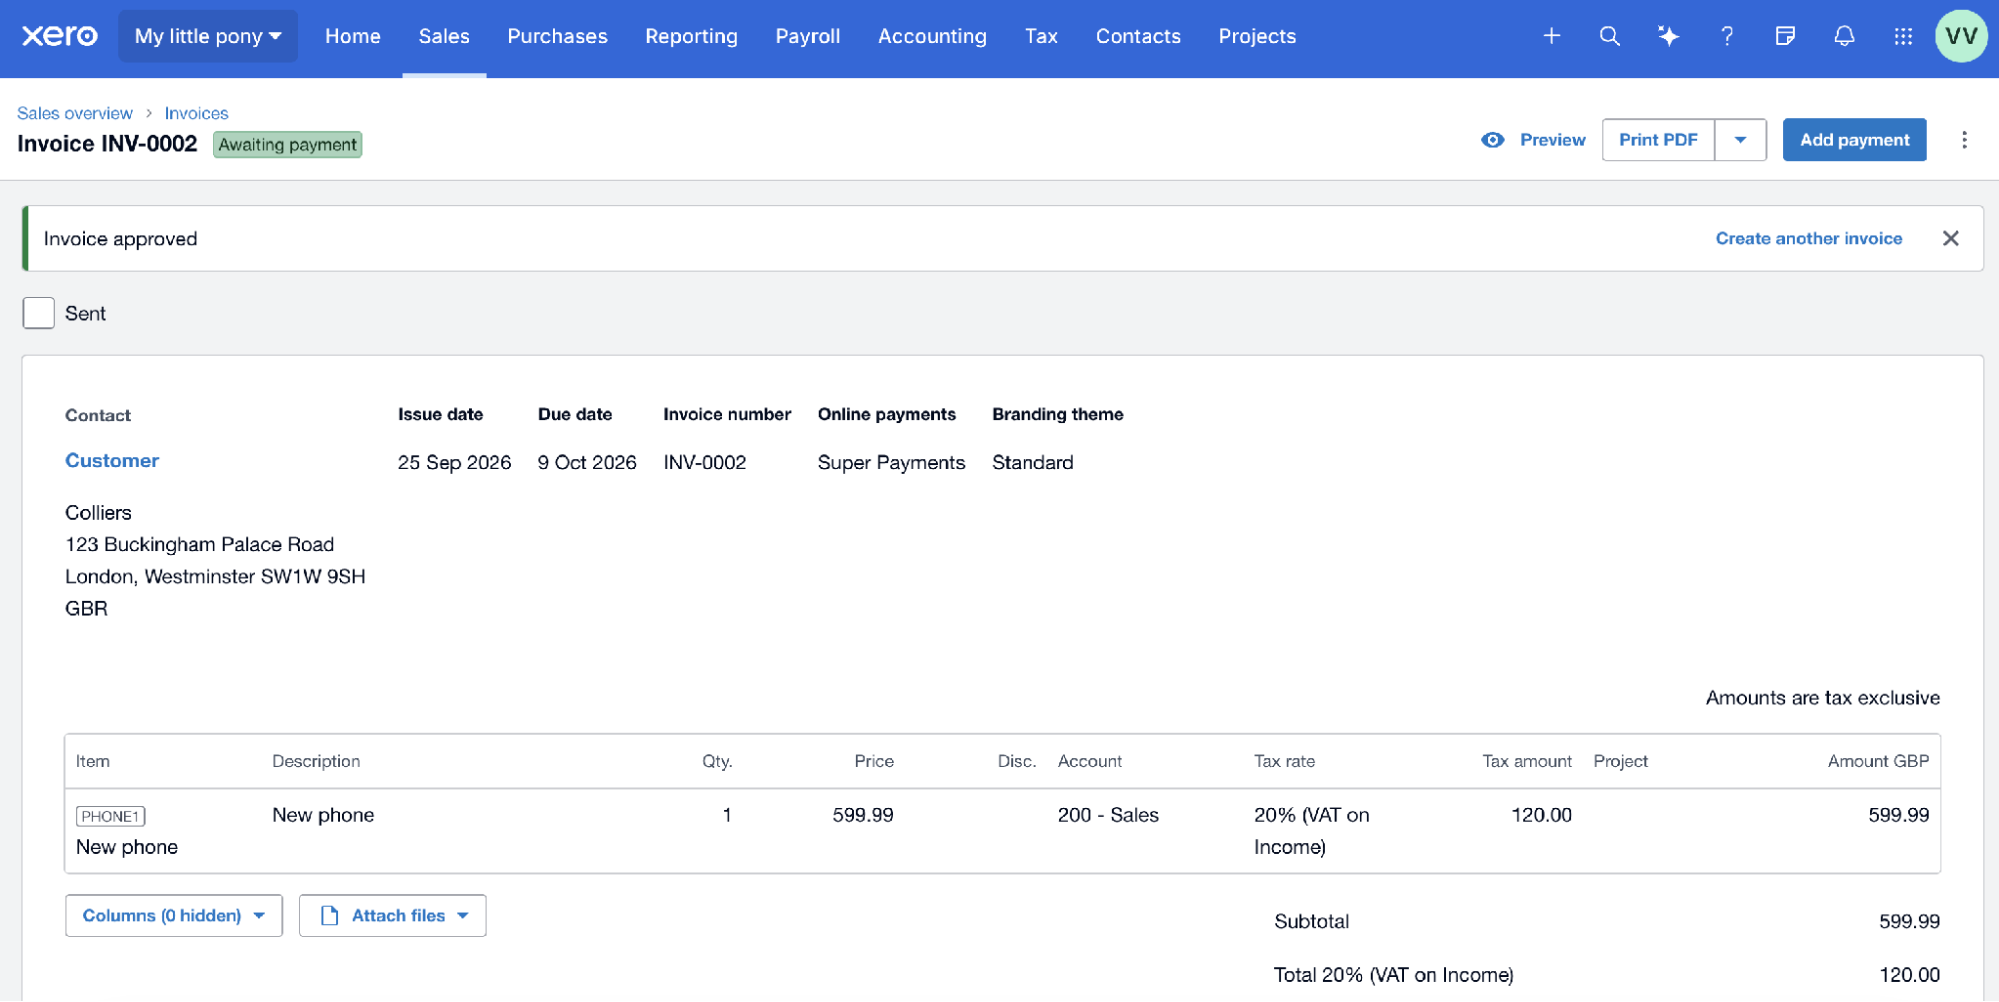This screenshot has height=1002, width=1999.
Task: Open the Sales menu
Action: [444, 36]
